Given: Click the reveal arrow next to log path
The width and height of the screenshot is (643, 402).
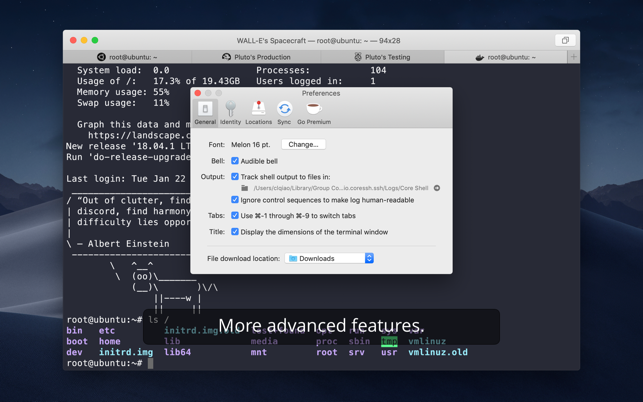Looking at the screenshot, I should pyautogui.click(x=437, y=188).
